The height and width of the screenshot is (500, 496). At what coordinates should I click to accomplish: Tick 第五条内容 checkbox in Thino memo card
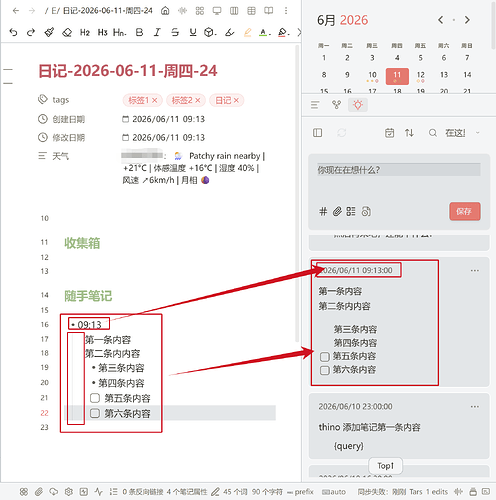[325, 357]
